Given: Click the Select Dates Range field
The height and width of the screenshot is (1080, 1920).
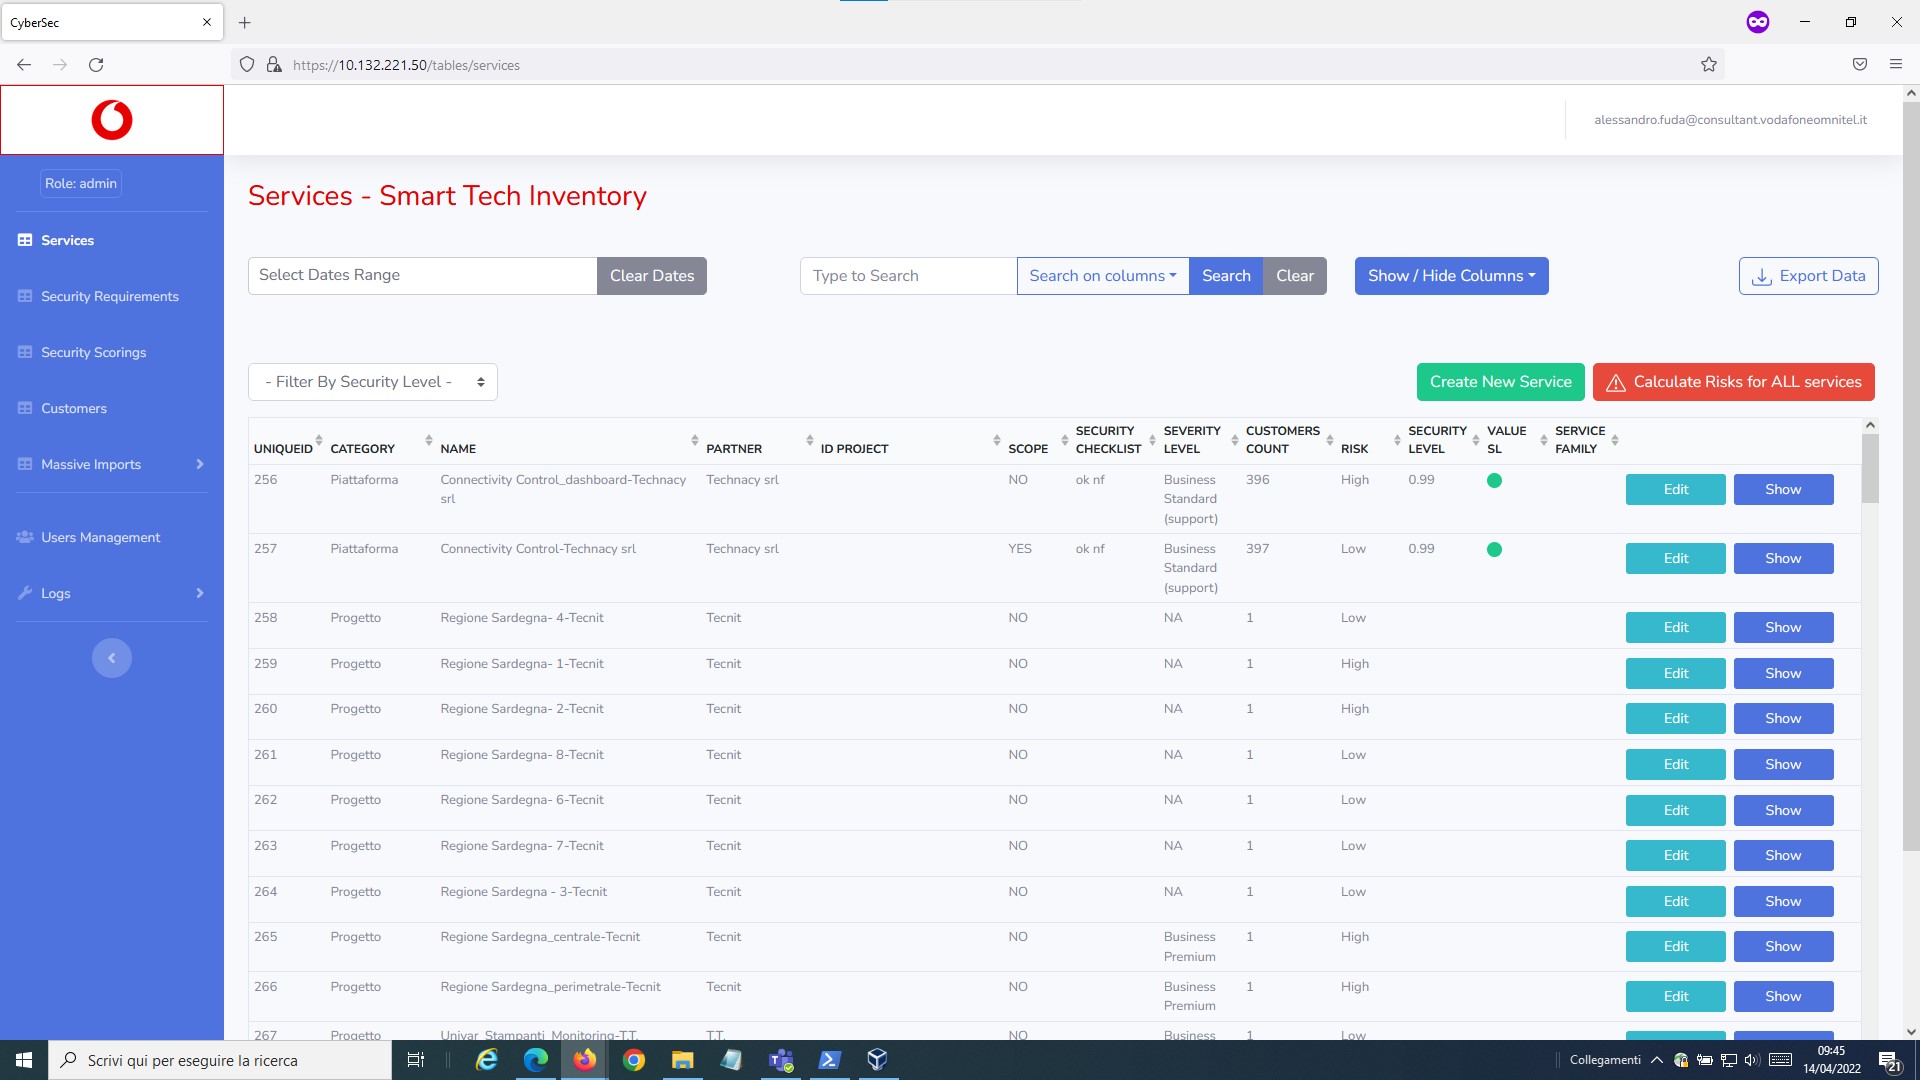Looking at the screenshot, I should tap(422, 276).
